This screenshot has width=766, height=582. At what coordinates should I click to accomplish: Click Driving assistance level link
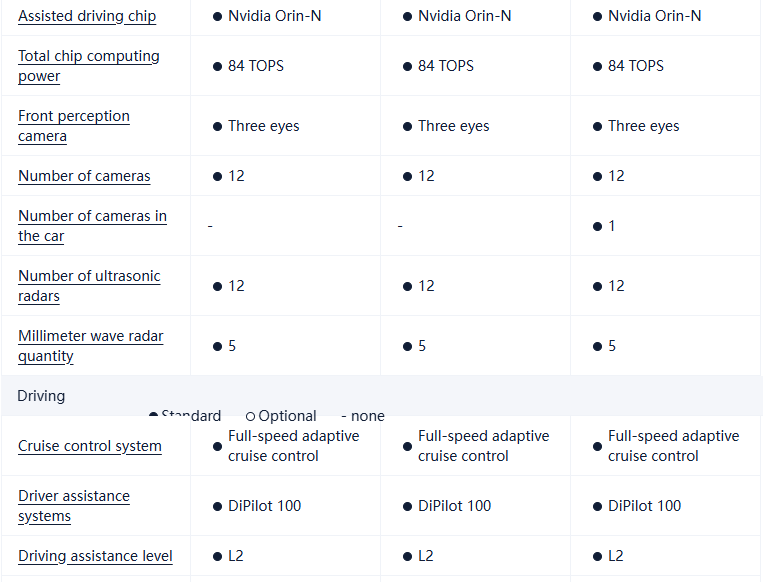point(95,556)
